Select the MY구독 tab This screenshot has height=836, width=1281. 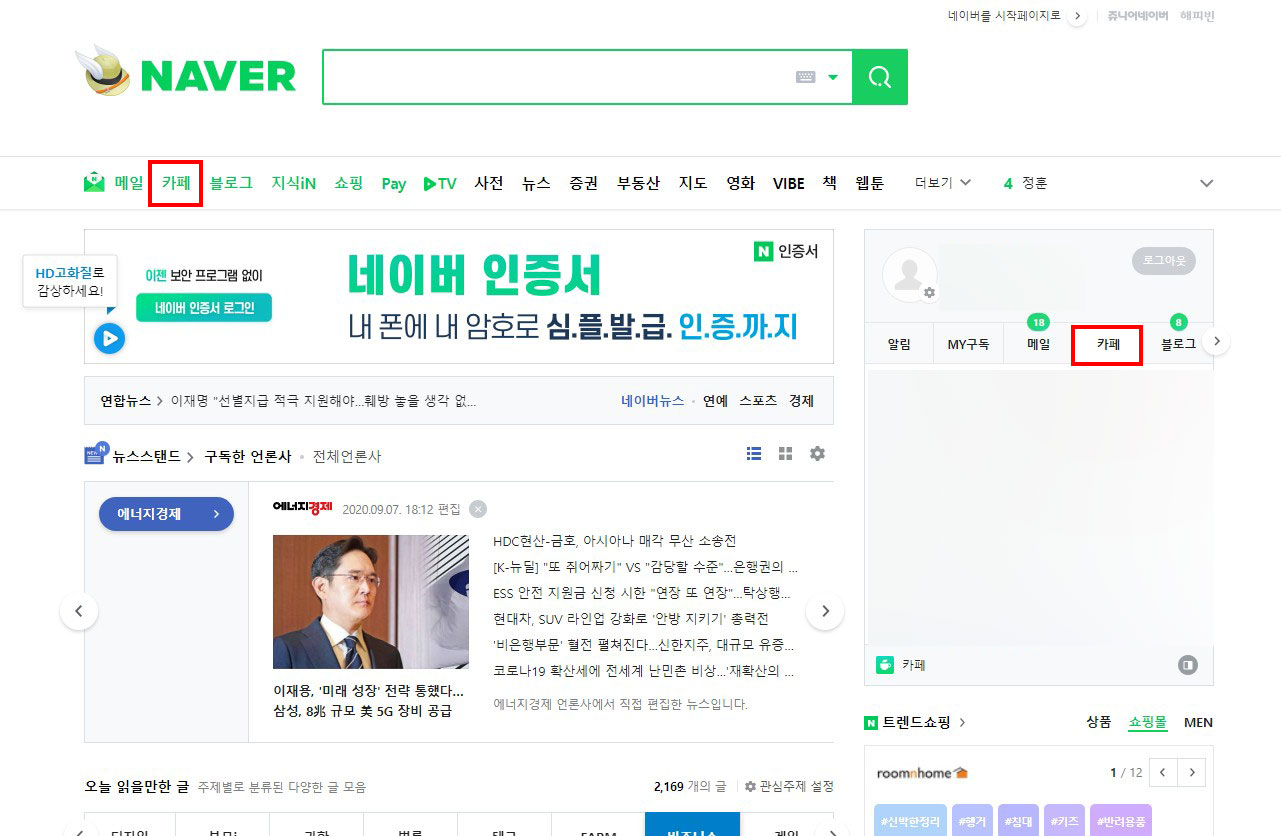point(968,344)
